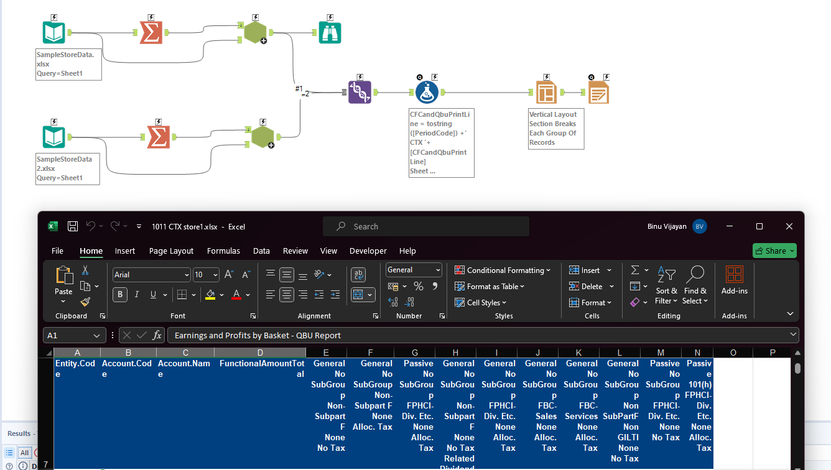The height and width of the screenshot is (470, 831).
Task: Click the Redo arrow in Excel
Action: pos(115,226)
